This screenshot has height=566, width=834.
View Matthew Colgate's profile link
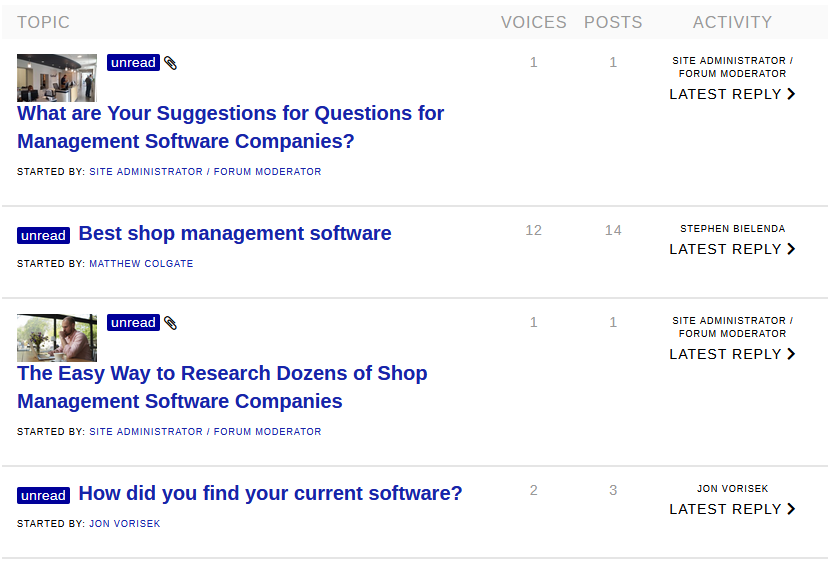[x=141, y=264]
